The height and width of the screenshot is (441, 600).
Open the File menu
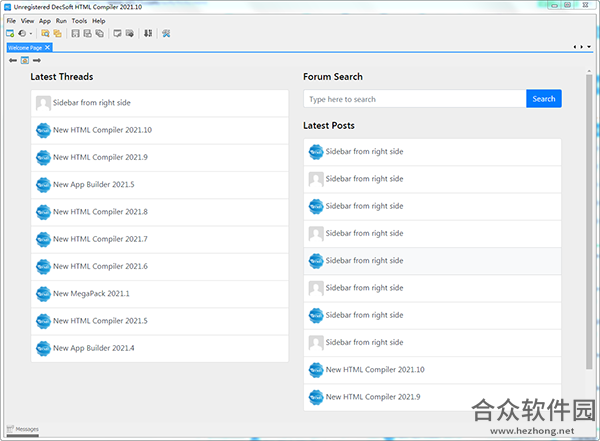click(11, 21)
